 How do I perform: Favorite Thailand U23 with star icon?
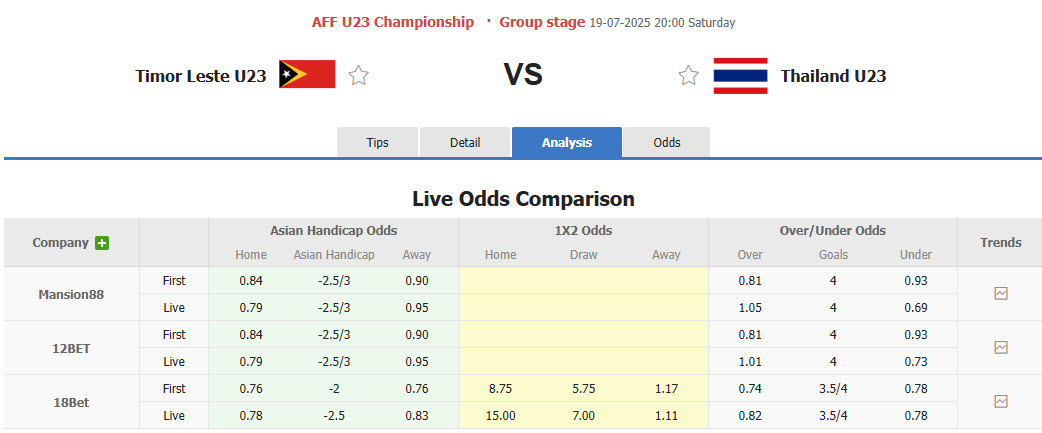coord(688,76)
